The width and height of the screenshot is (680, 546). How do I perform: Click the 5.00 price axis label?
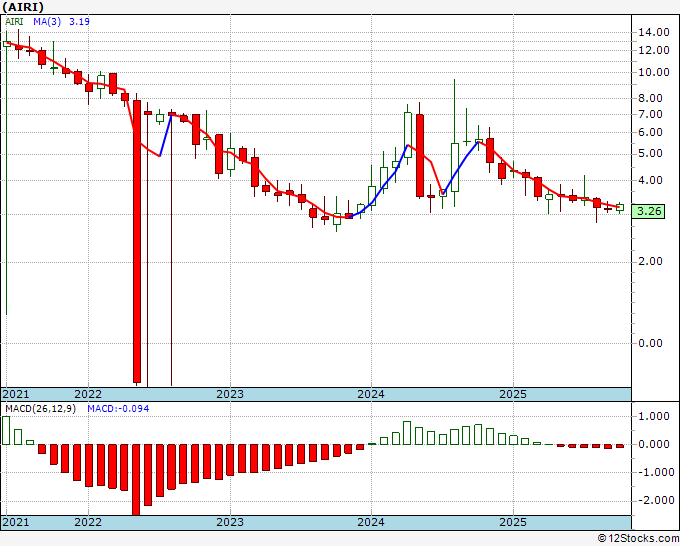(x=650, y=154)
